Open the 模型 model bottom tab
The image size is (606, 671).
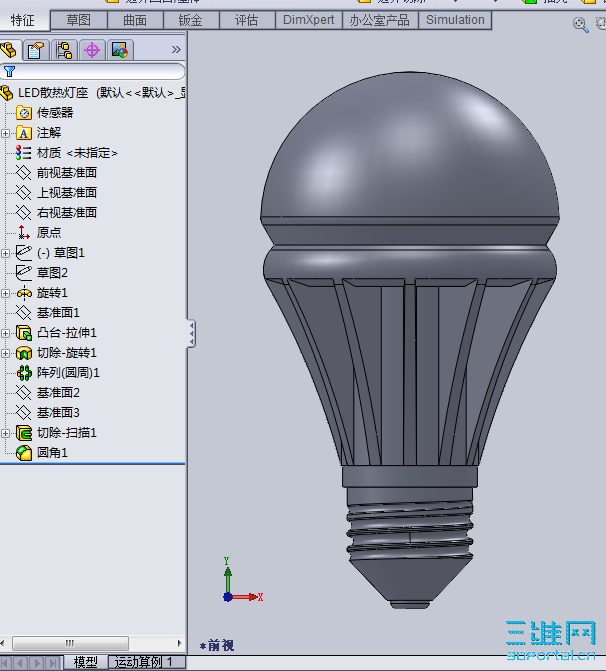[x=86, y=662]
